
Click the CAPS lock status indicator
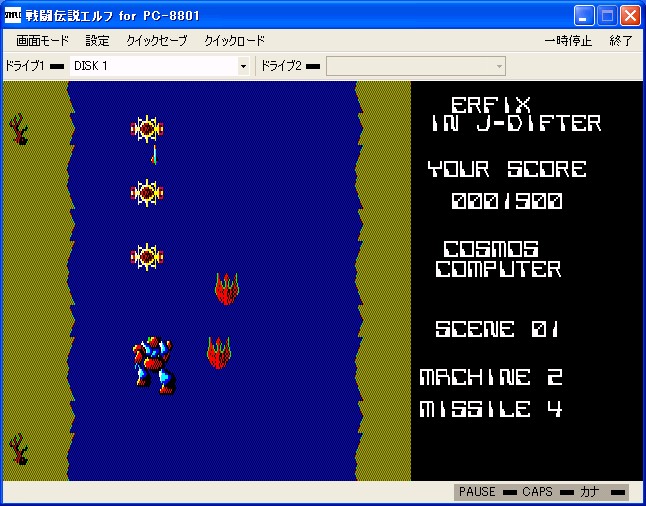click(548, 492)
